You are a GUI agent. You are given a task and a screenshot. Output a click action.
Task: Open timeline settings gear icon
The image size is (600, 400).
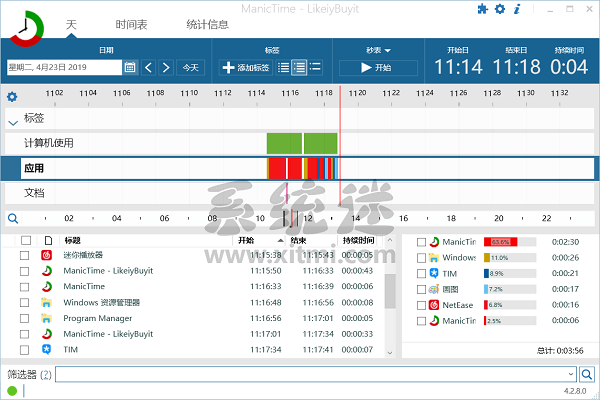tap(12, 96)
